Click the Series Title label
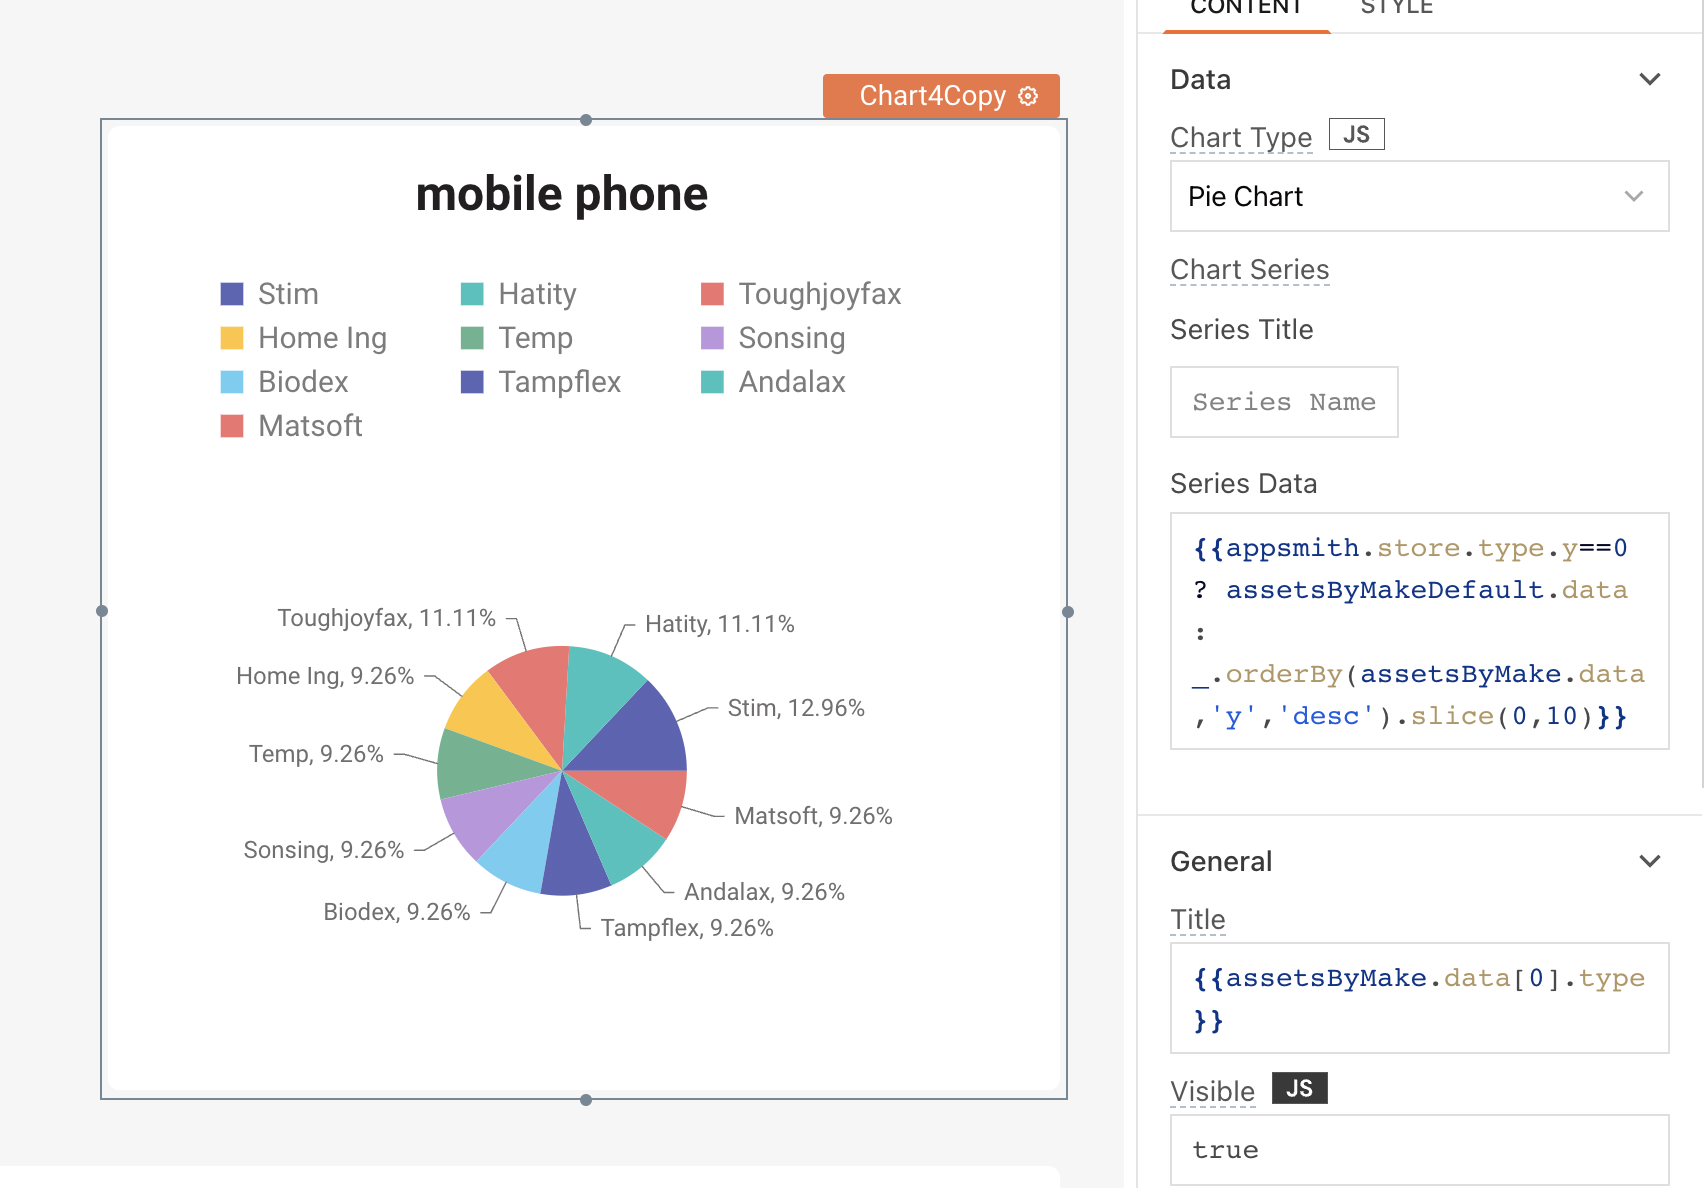Screen dimensions: 1704x1188 [x=1242, y=329]
